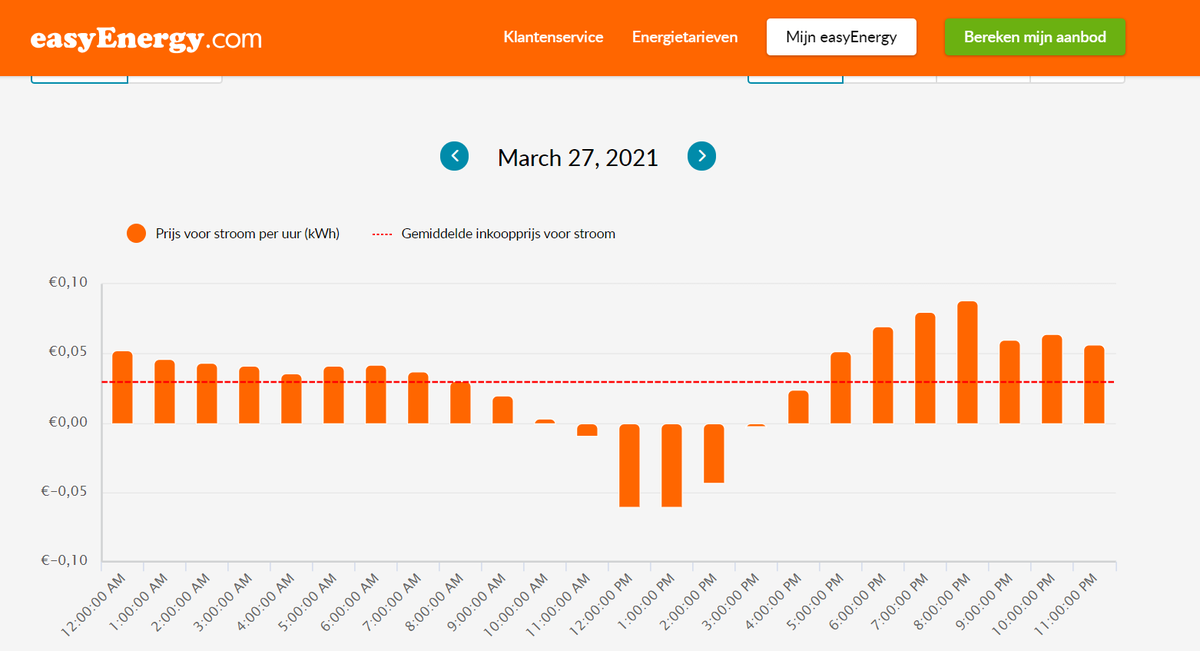Click the orange dot legend icon
1200x651 pixels.
[x=136, y=233]
